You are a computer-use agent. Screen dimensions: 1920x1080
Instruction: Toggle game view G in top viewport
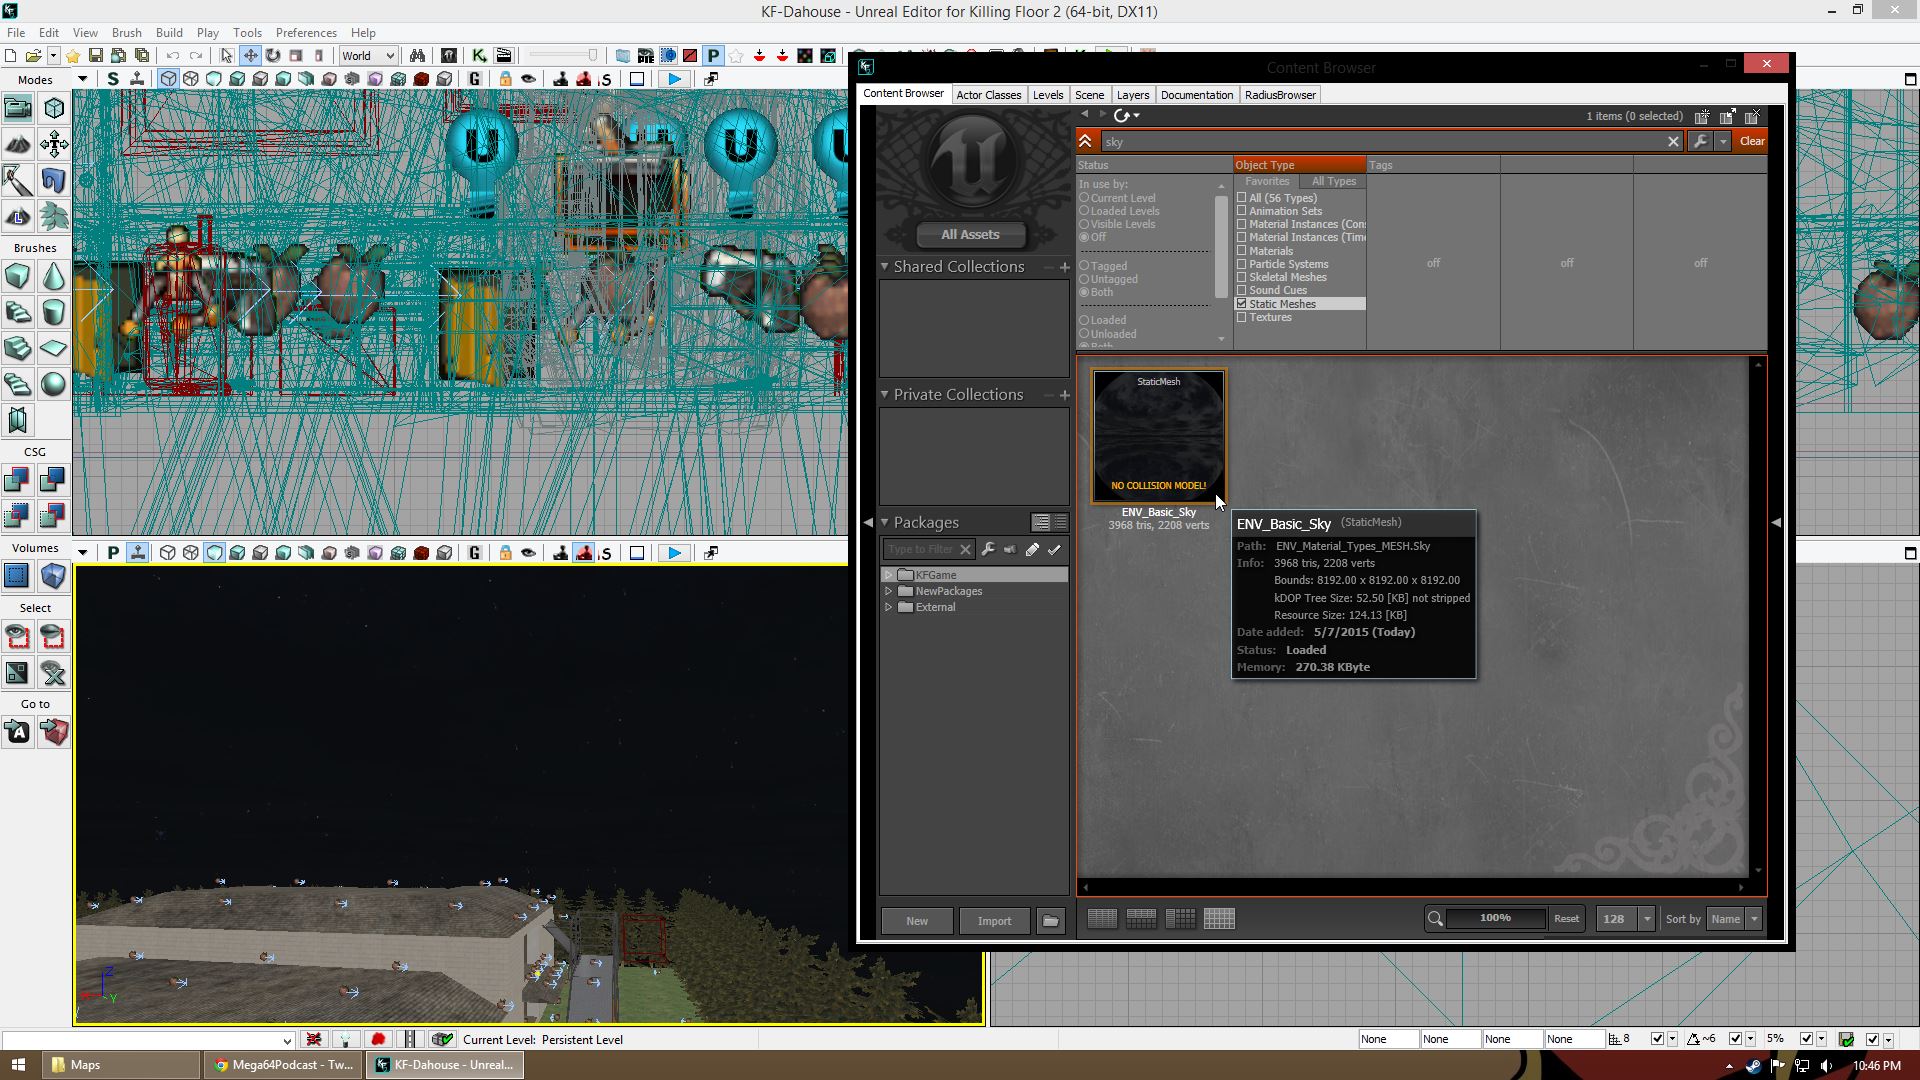point(474,79)
